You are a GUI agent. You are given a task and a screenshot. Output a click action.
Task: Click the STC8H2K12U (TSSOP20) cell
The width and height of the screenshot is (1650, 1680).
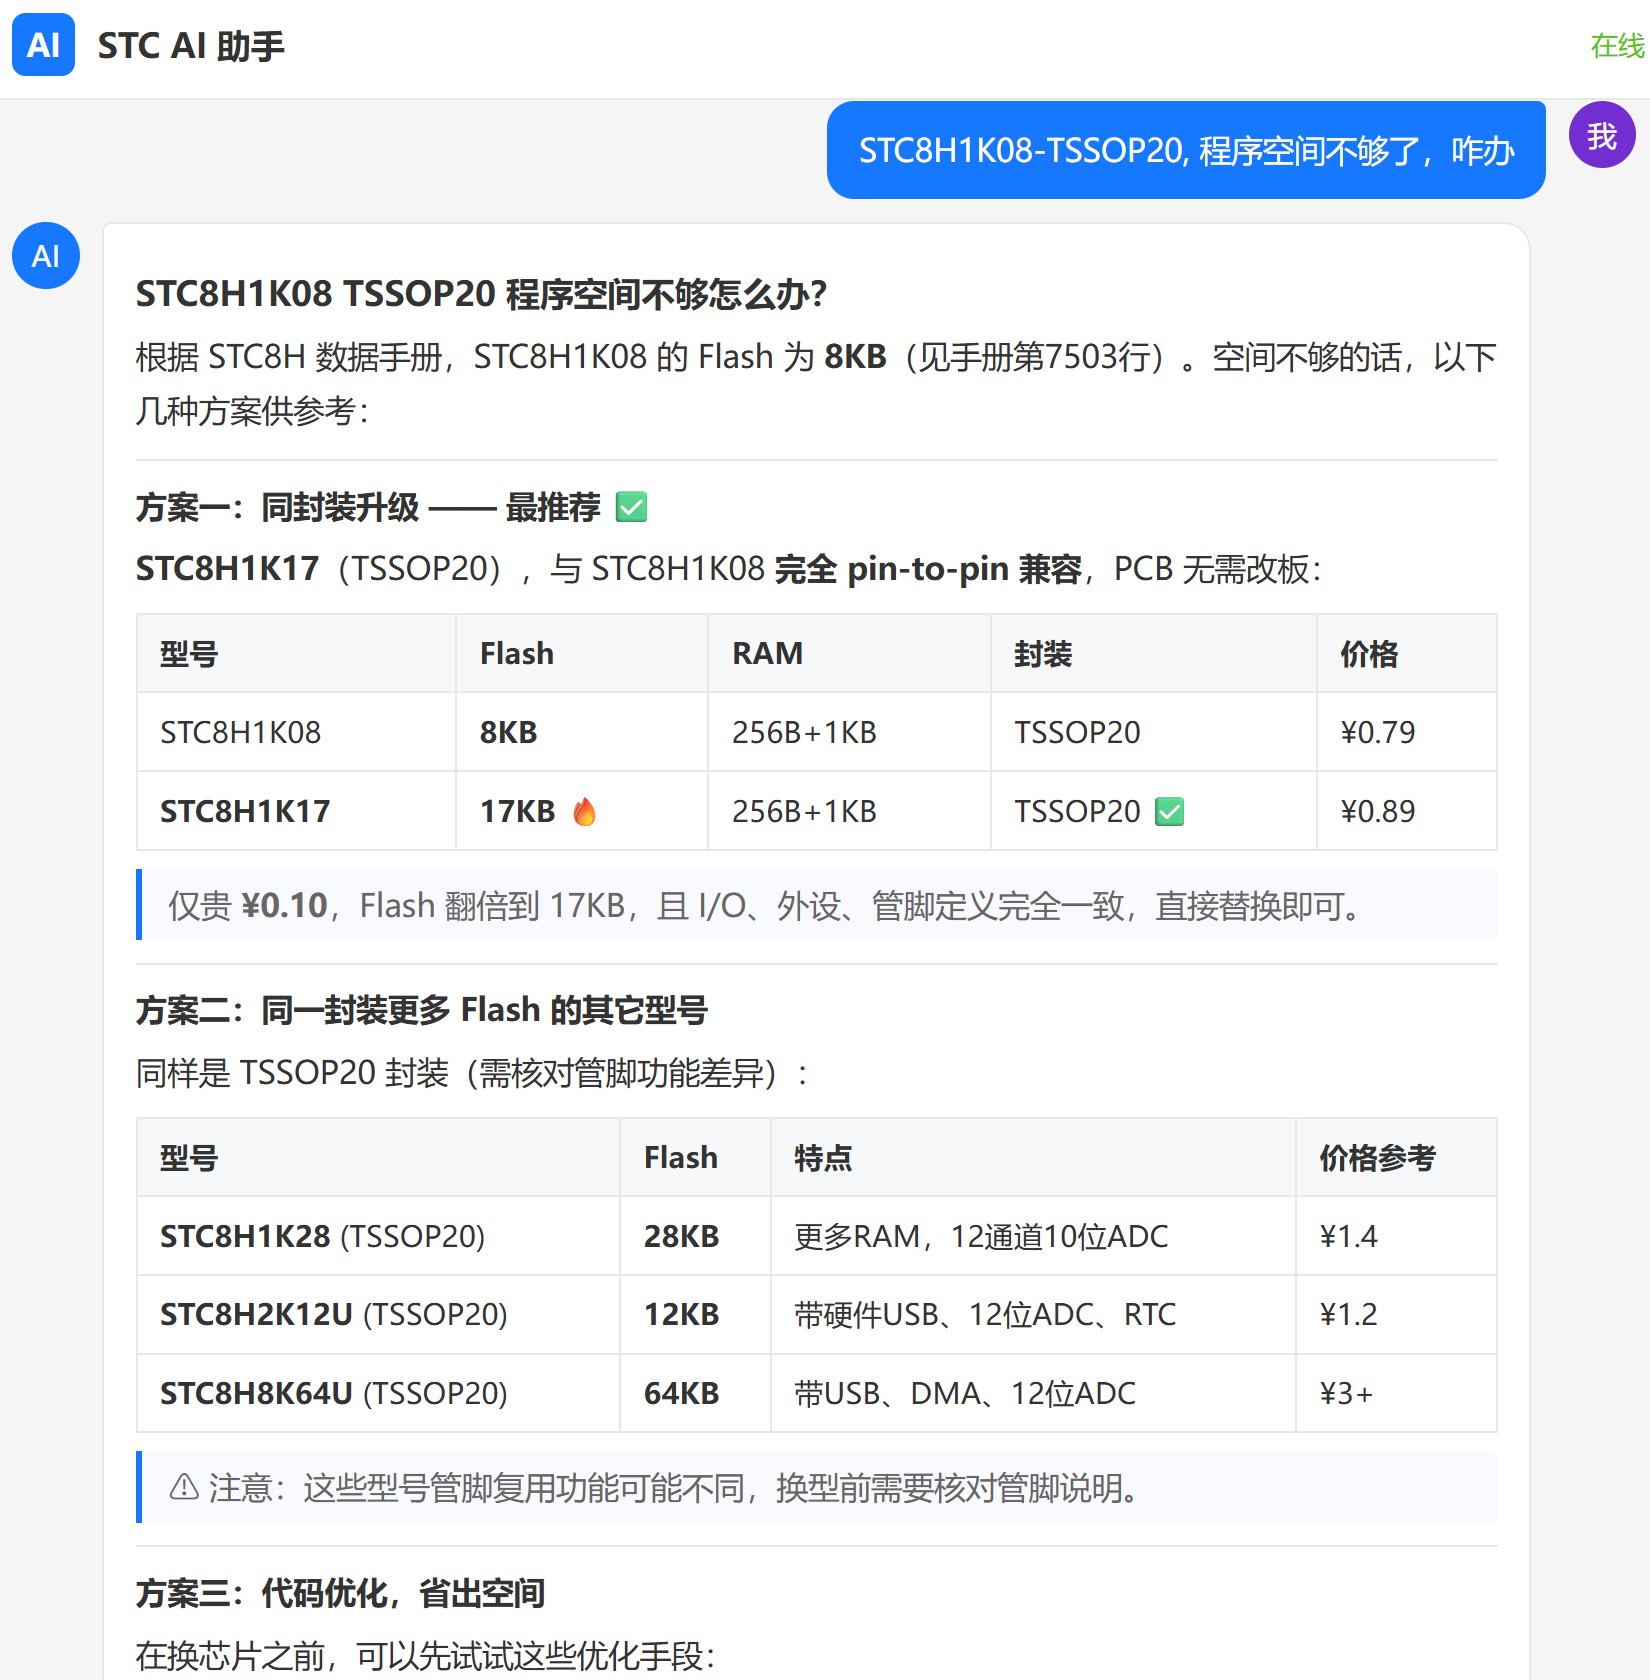point(378,1314)
